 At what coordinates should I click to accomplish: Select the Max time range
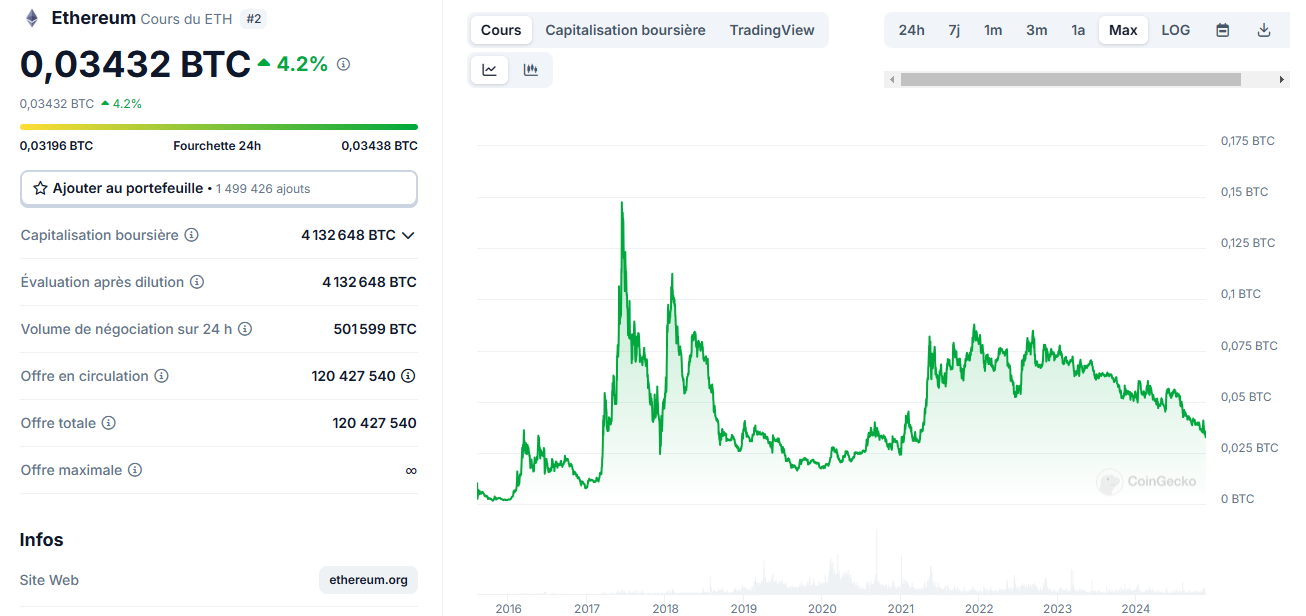click(x=1123, y=30)
